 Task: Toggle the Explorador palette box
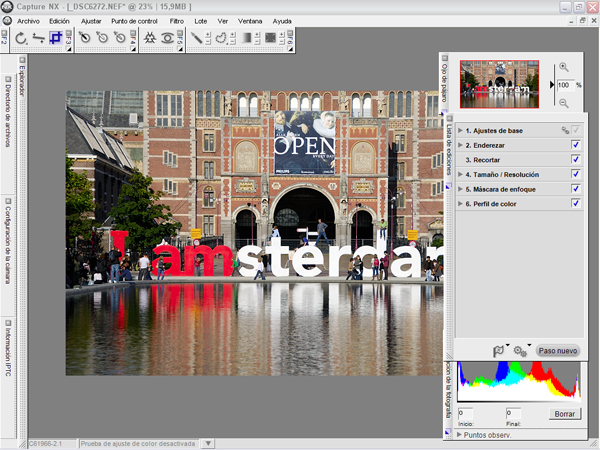tap(22, 60)
